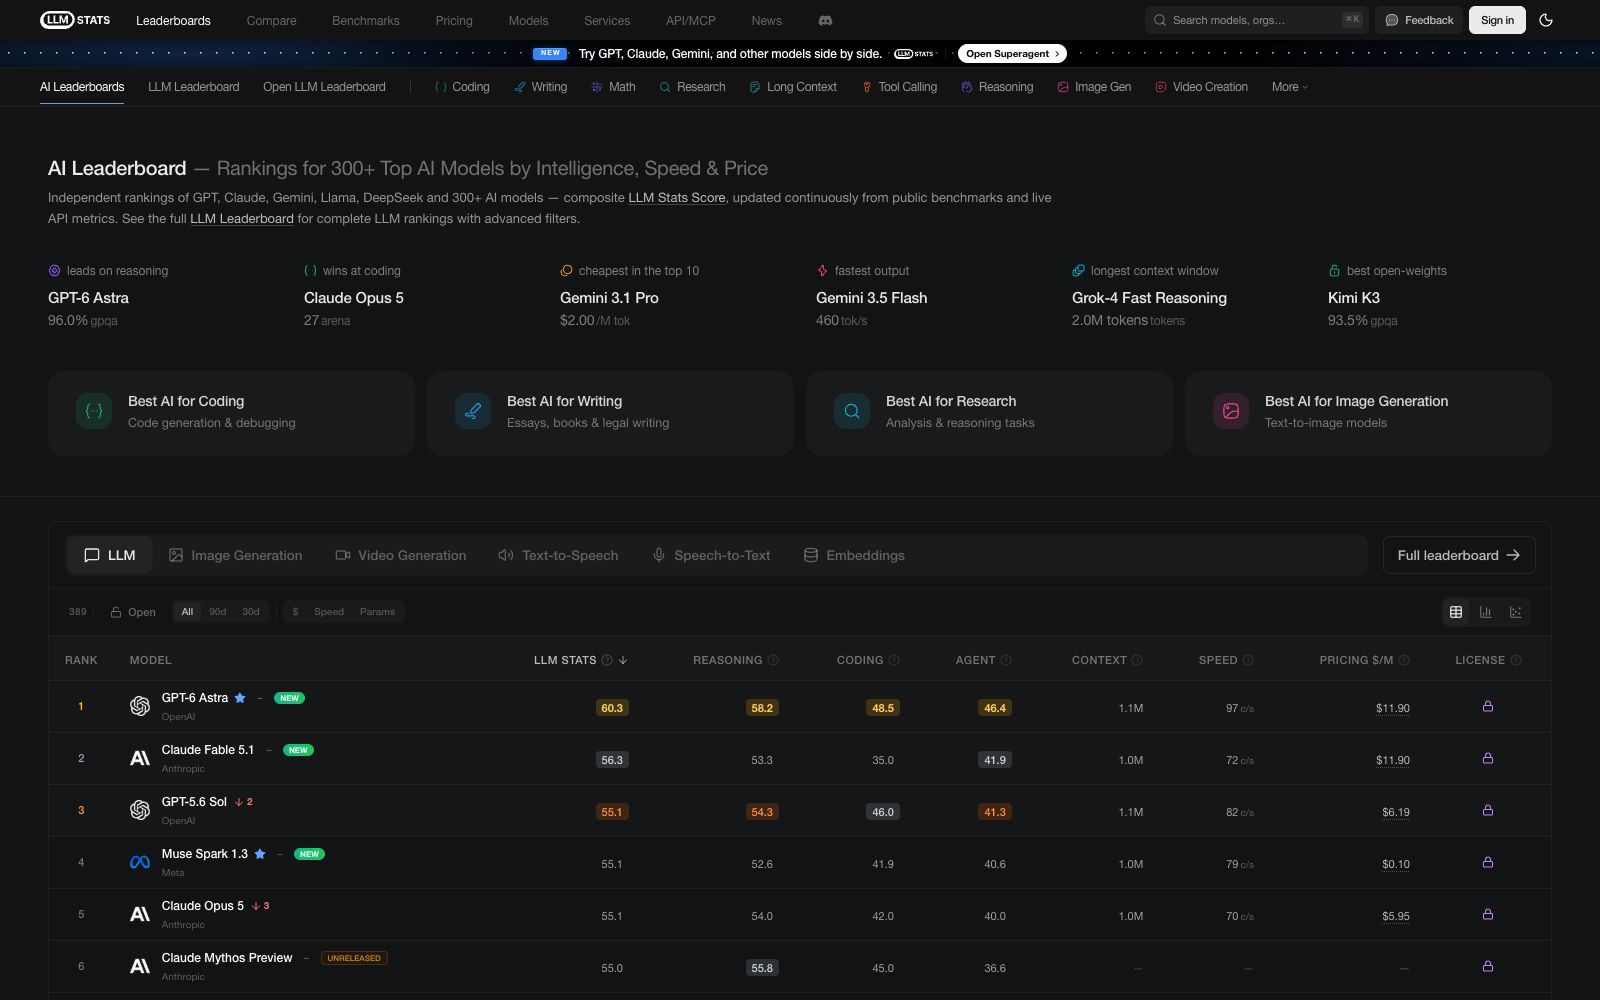Open the Best AI for Writing card
This screenshot has width=1600, height=1000.
click(610, 413)
